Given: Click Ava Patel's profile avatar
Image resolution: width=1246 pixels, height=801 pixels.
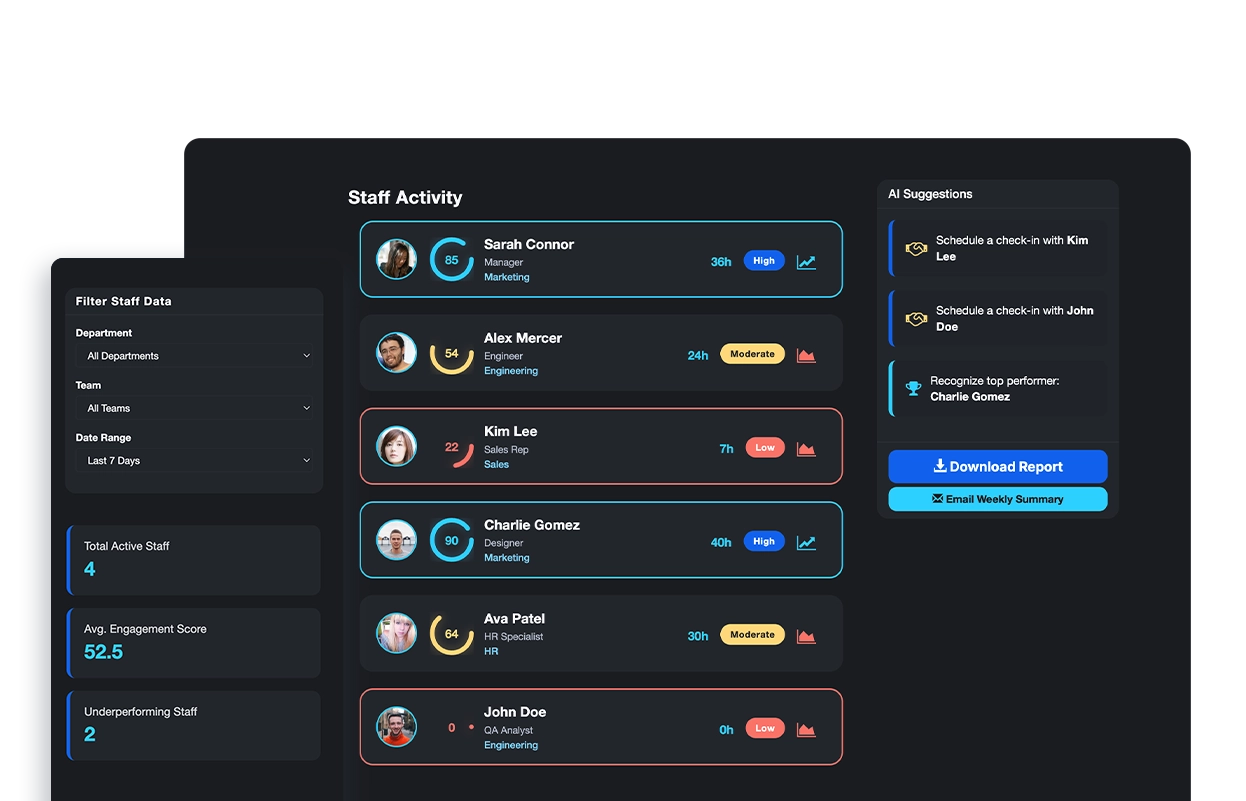Looking at the screenshot, I should pyautogui.click(x=396, y=633).
